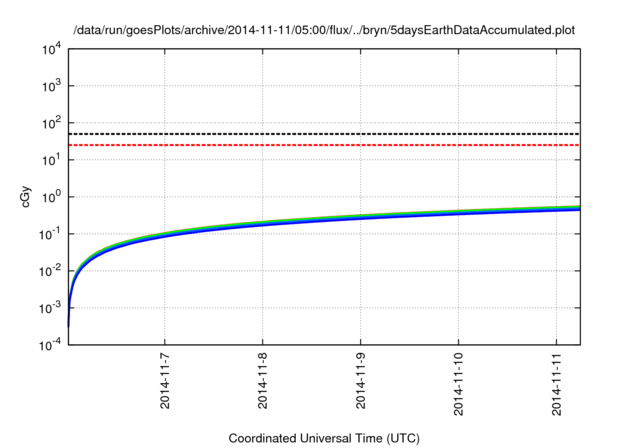Click the 2014-11-9 date tick label

[360, 381]
